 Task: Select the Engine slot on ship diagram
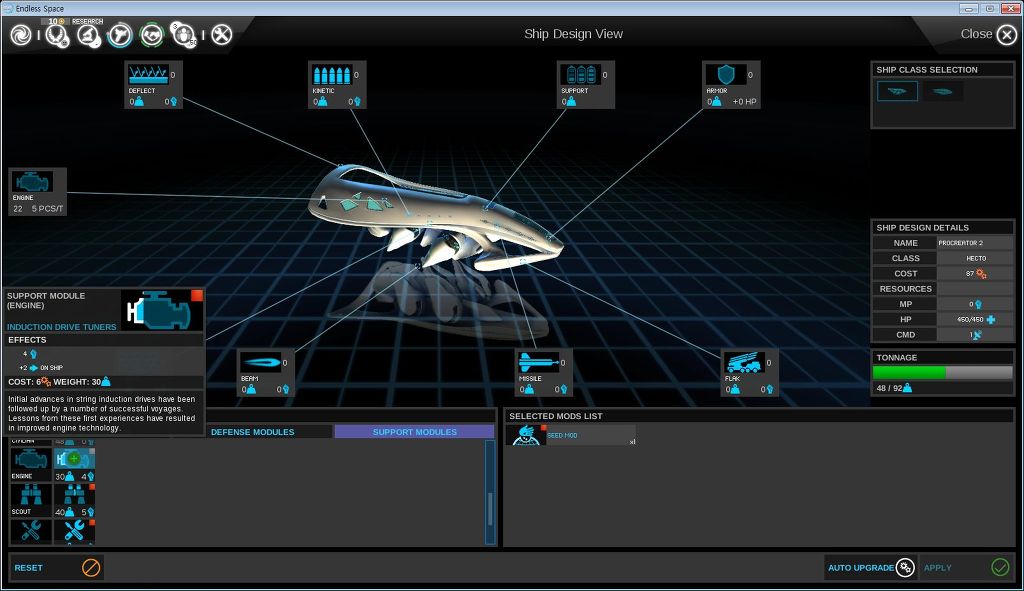(x=32, y=183)
